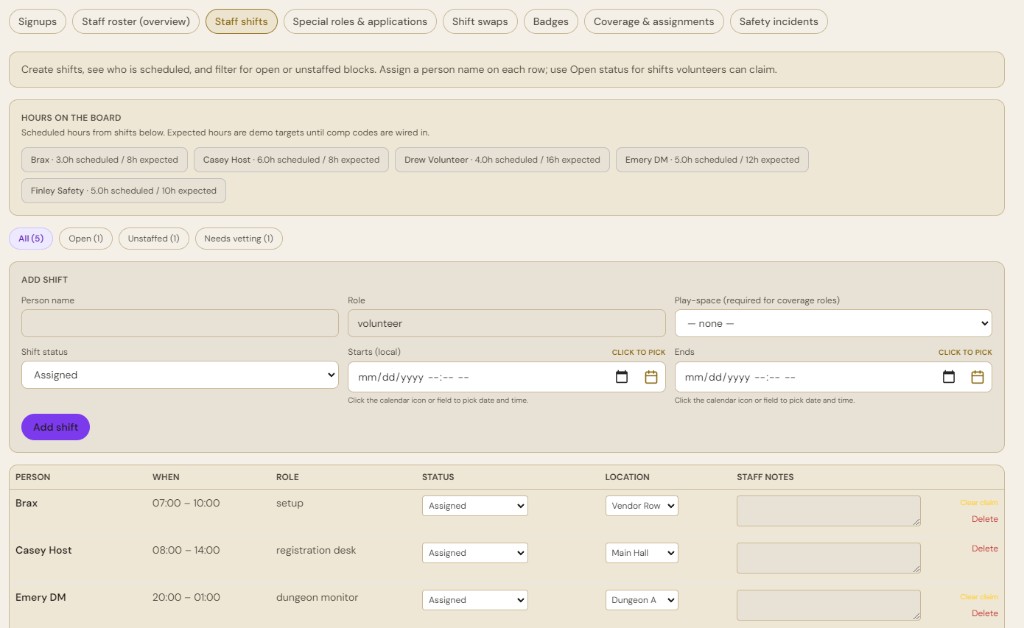Change status dropdown for Brax row

click(475, 505)
